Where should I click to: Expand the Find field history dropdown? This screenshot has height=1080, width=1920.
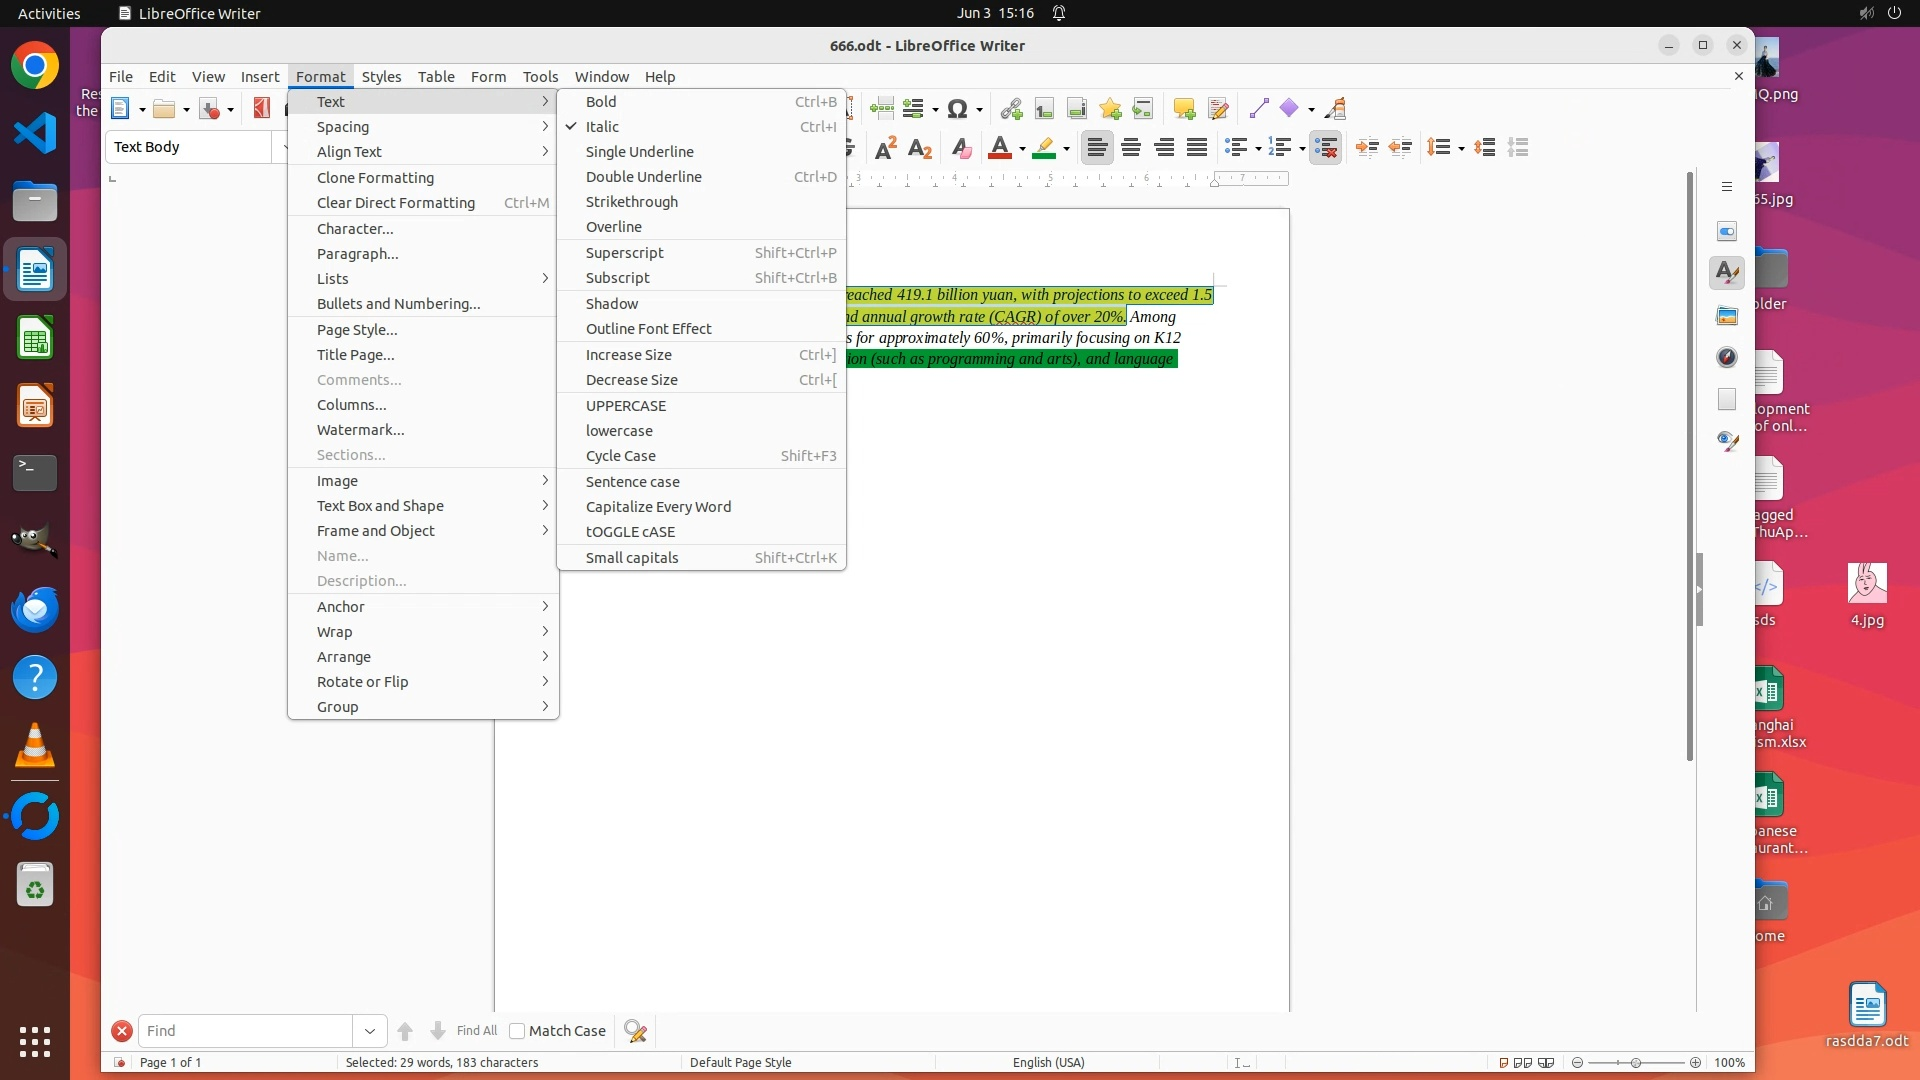(x=369, y=1031)
